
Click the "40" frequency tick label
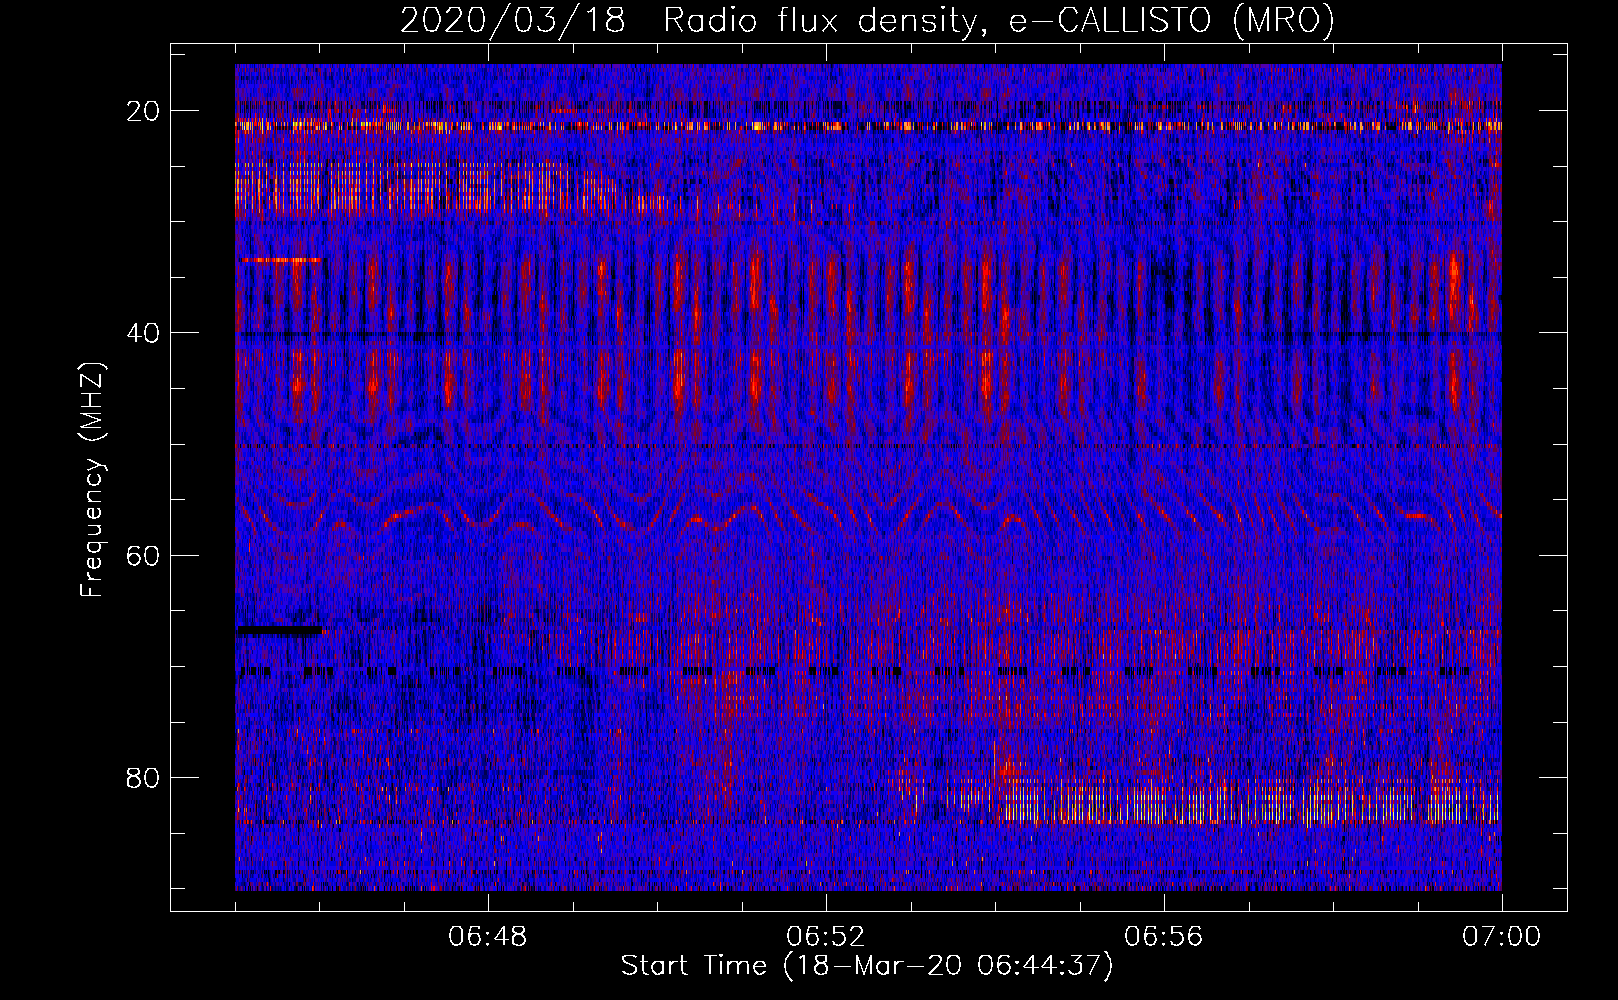click(x=144, y=333)
